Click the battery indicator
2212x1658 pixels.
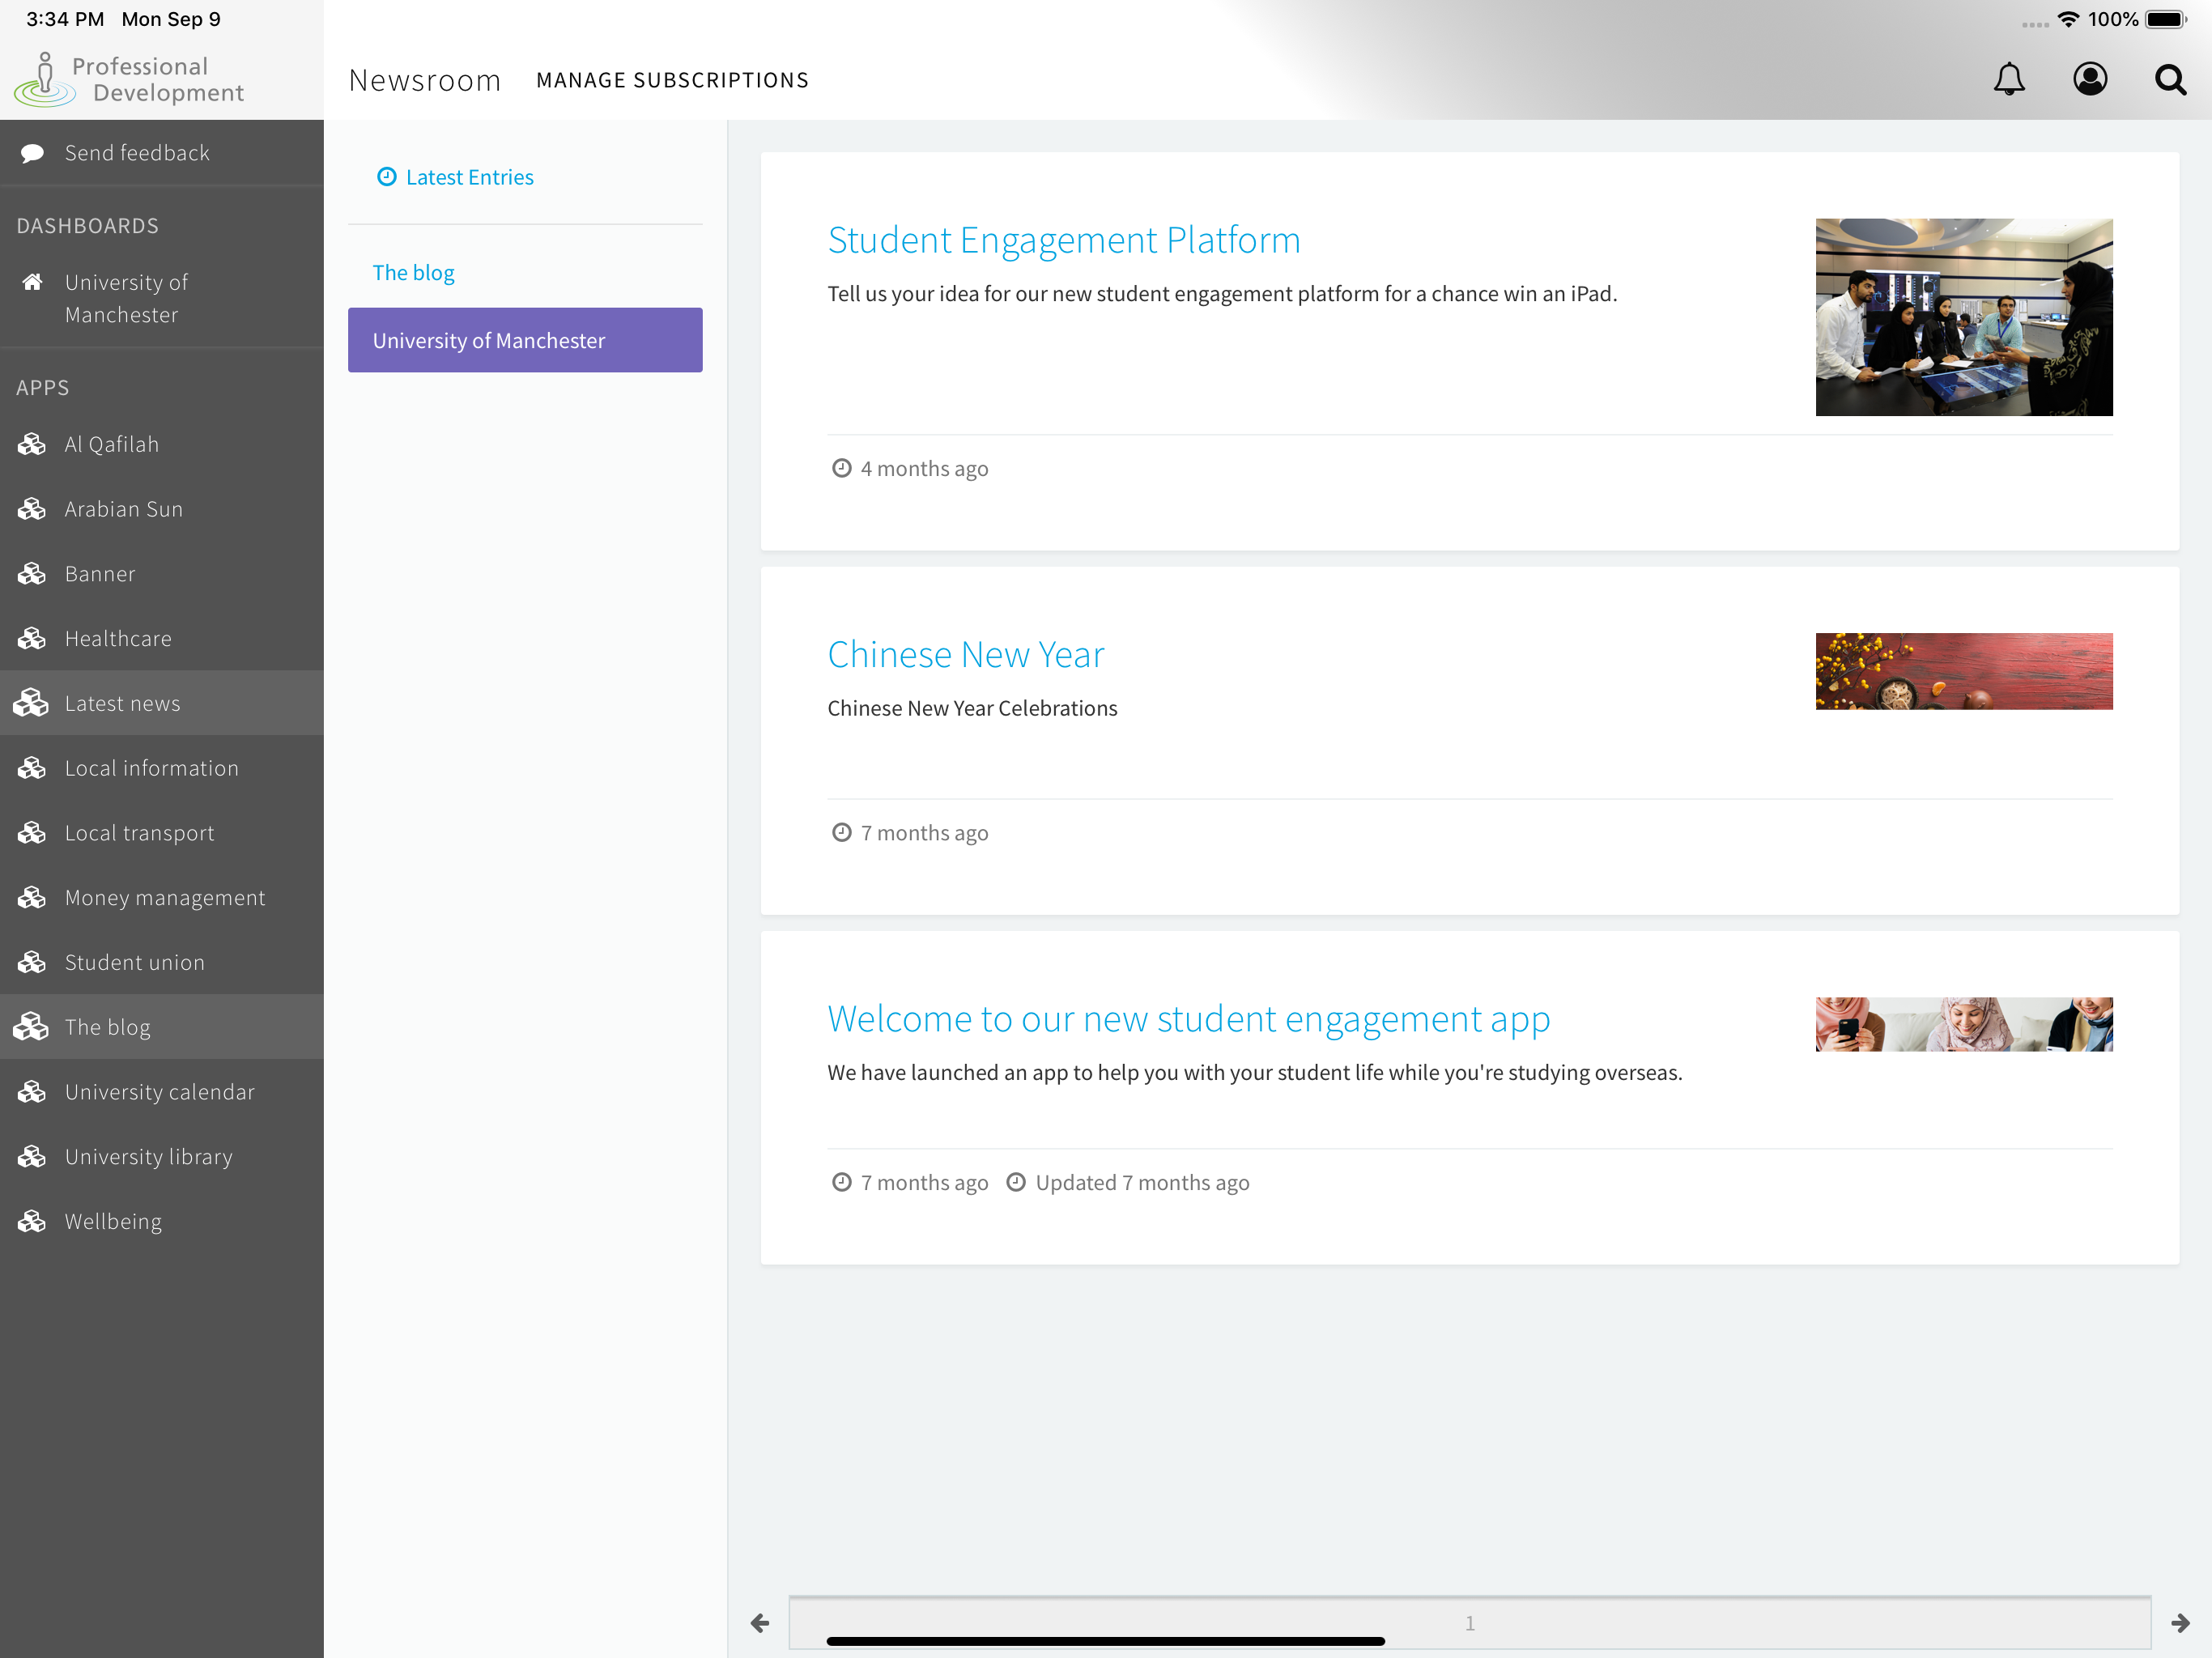coord(2167,19)
